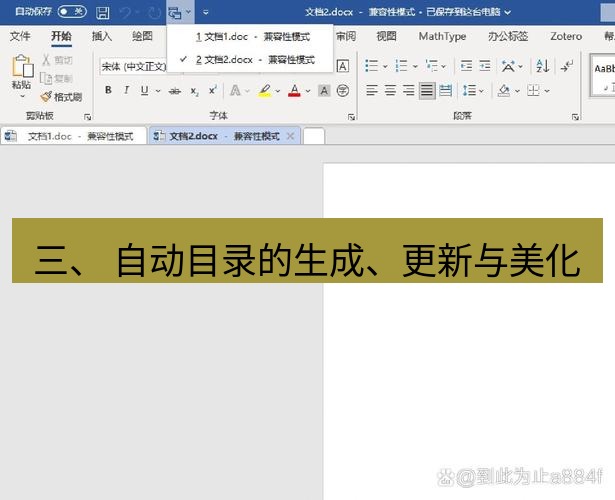615x500 pixels.
Task: Click the Character Border icon
Action: point(343,66)
